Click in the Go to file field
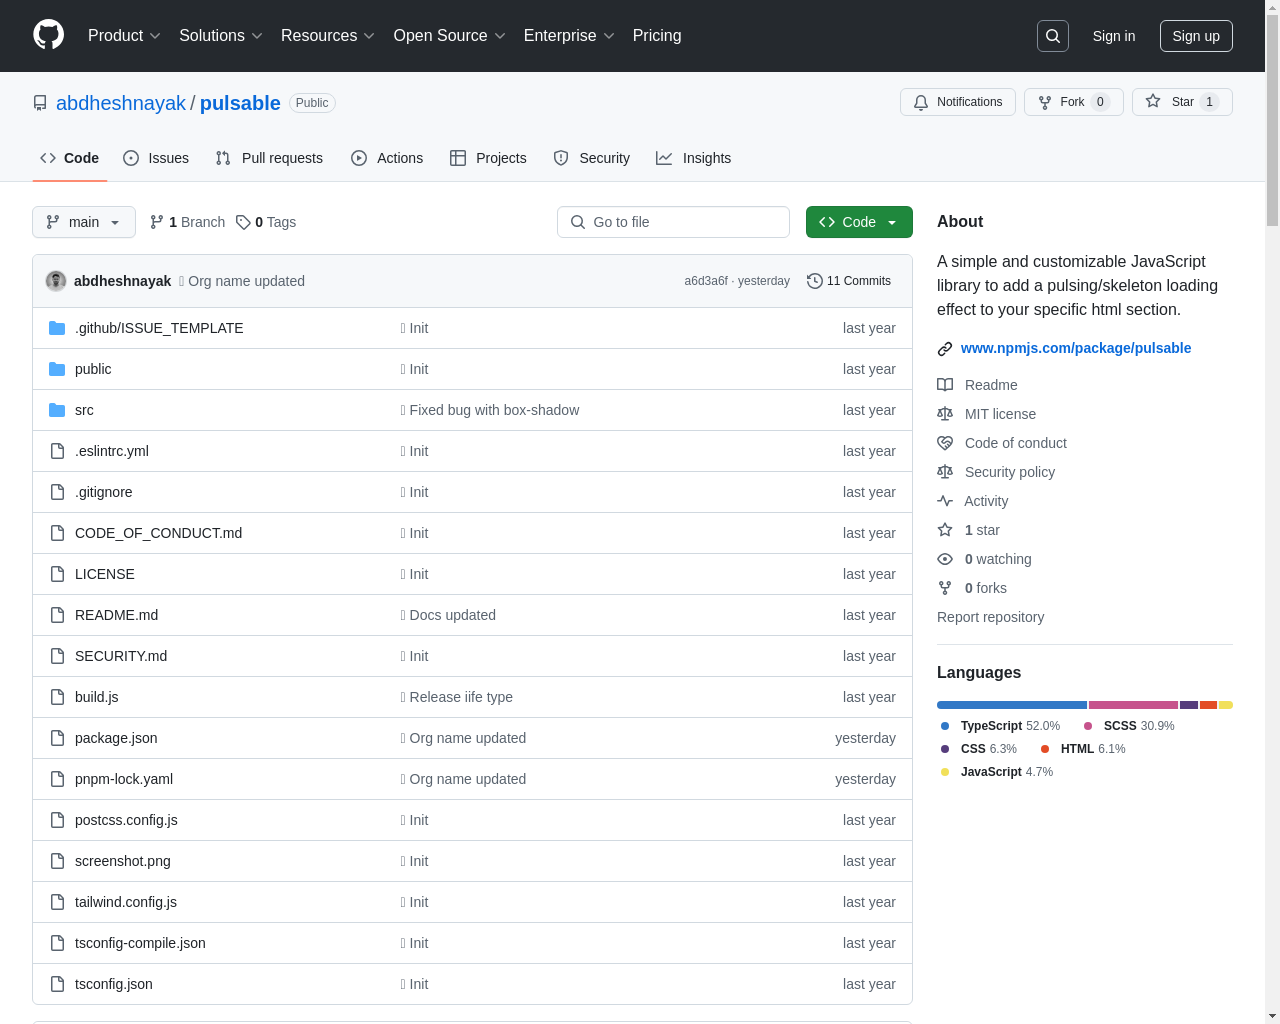This screenshot has width=1280, height=1024. [x=673, y=222]
